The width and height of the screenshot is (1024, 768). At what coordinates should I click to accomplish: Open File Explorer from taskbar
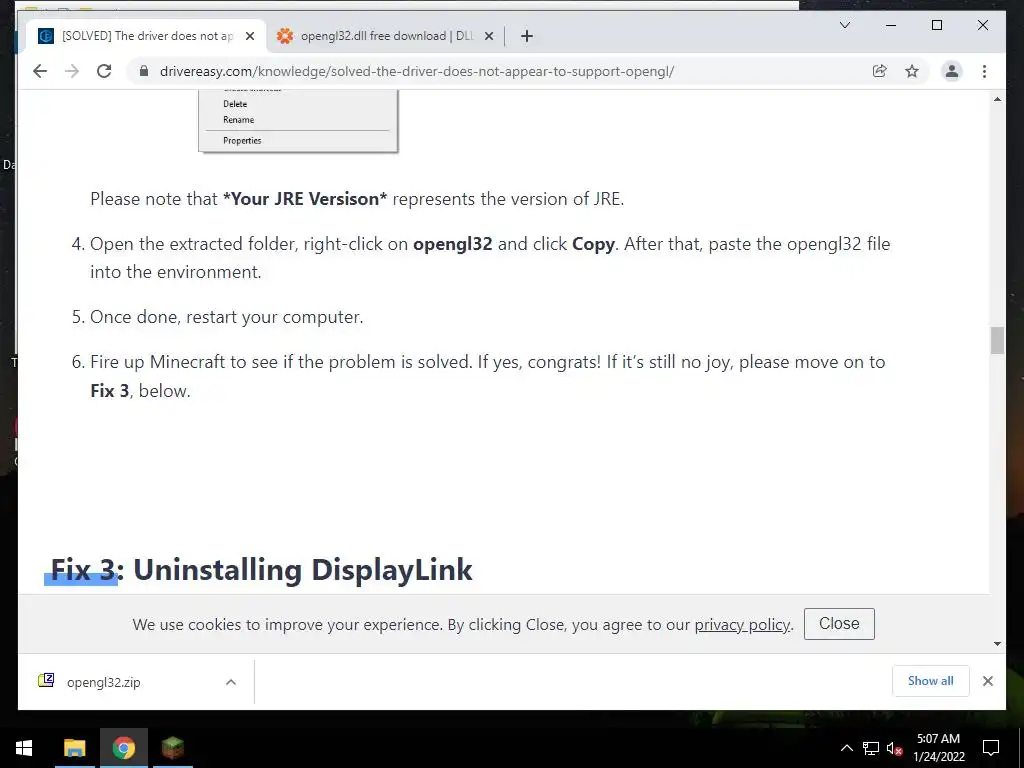click(74, 748)
